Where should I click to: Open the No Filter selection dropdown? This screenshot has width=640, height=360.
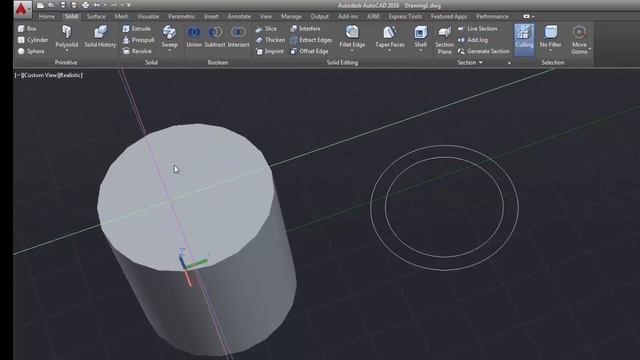click(x=550, y=51)
